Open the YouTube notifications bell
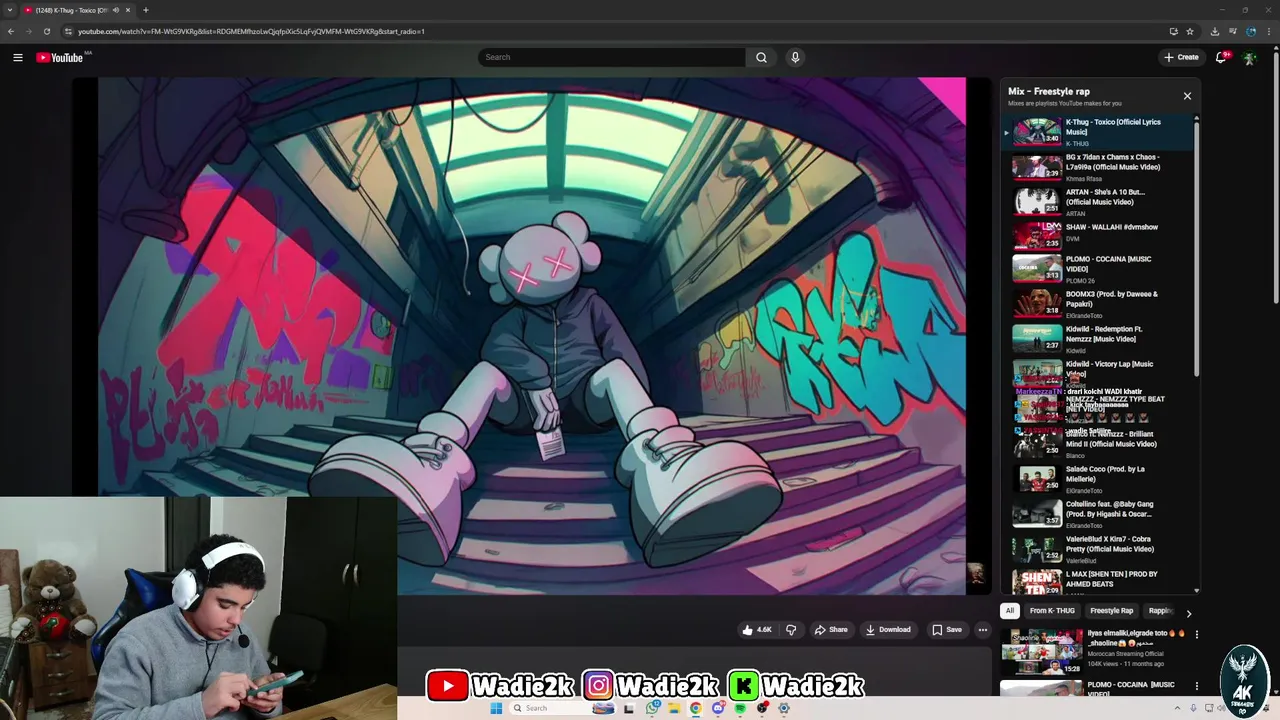 coord(1221,57)
